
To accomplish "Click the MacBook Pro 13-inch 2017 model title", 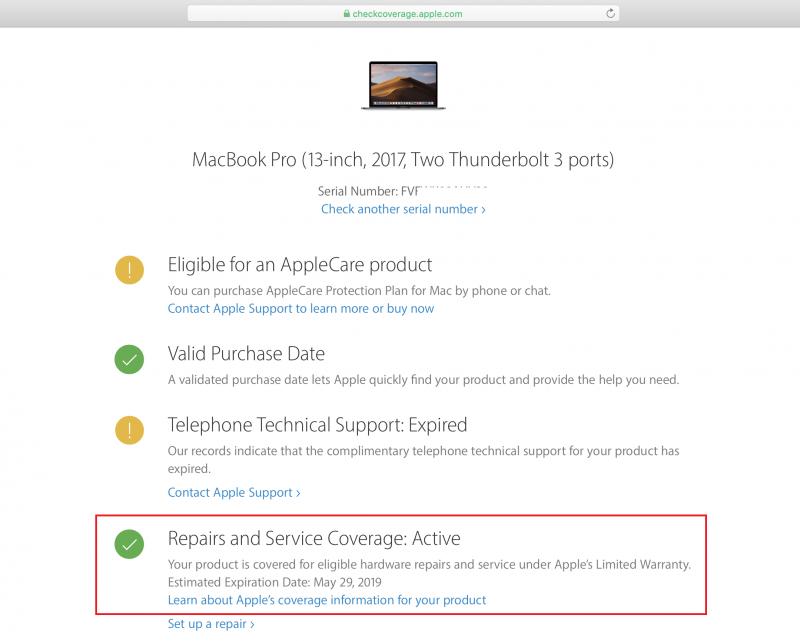I will click(x=403, y=160).
